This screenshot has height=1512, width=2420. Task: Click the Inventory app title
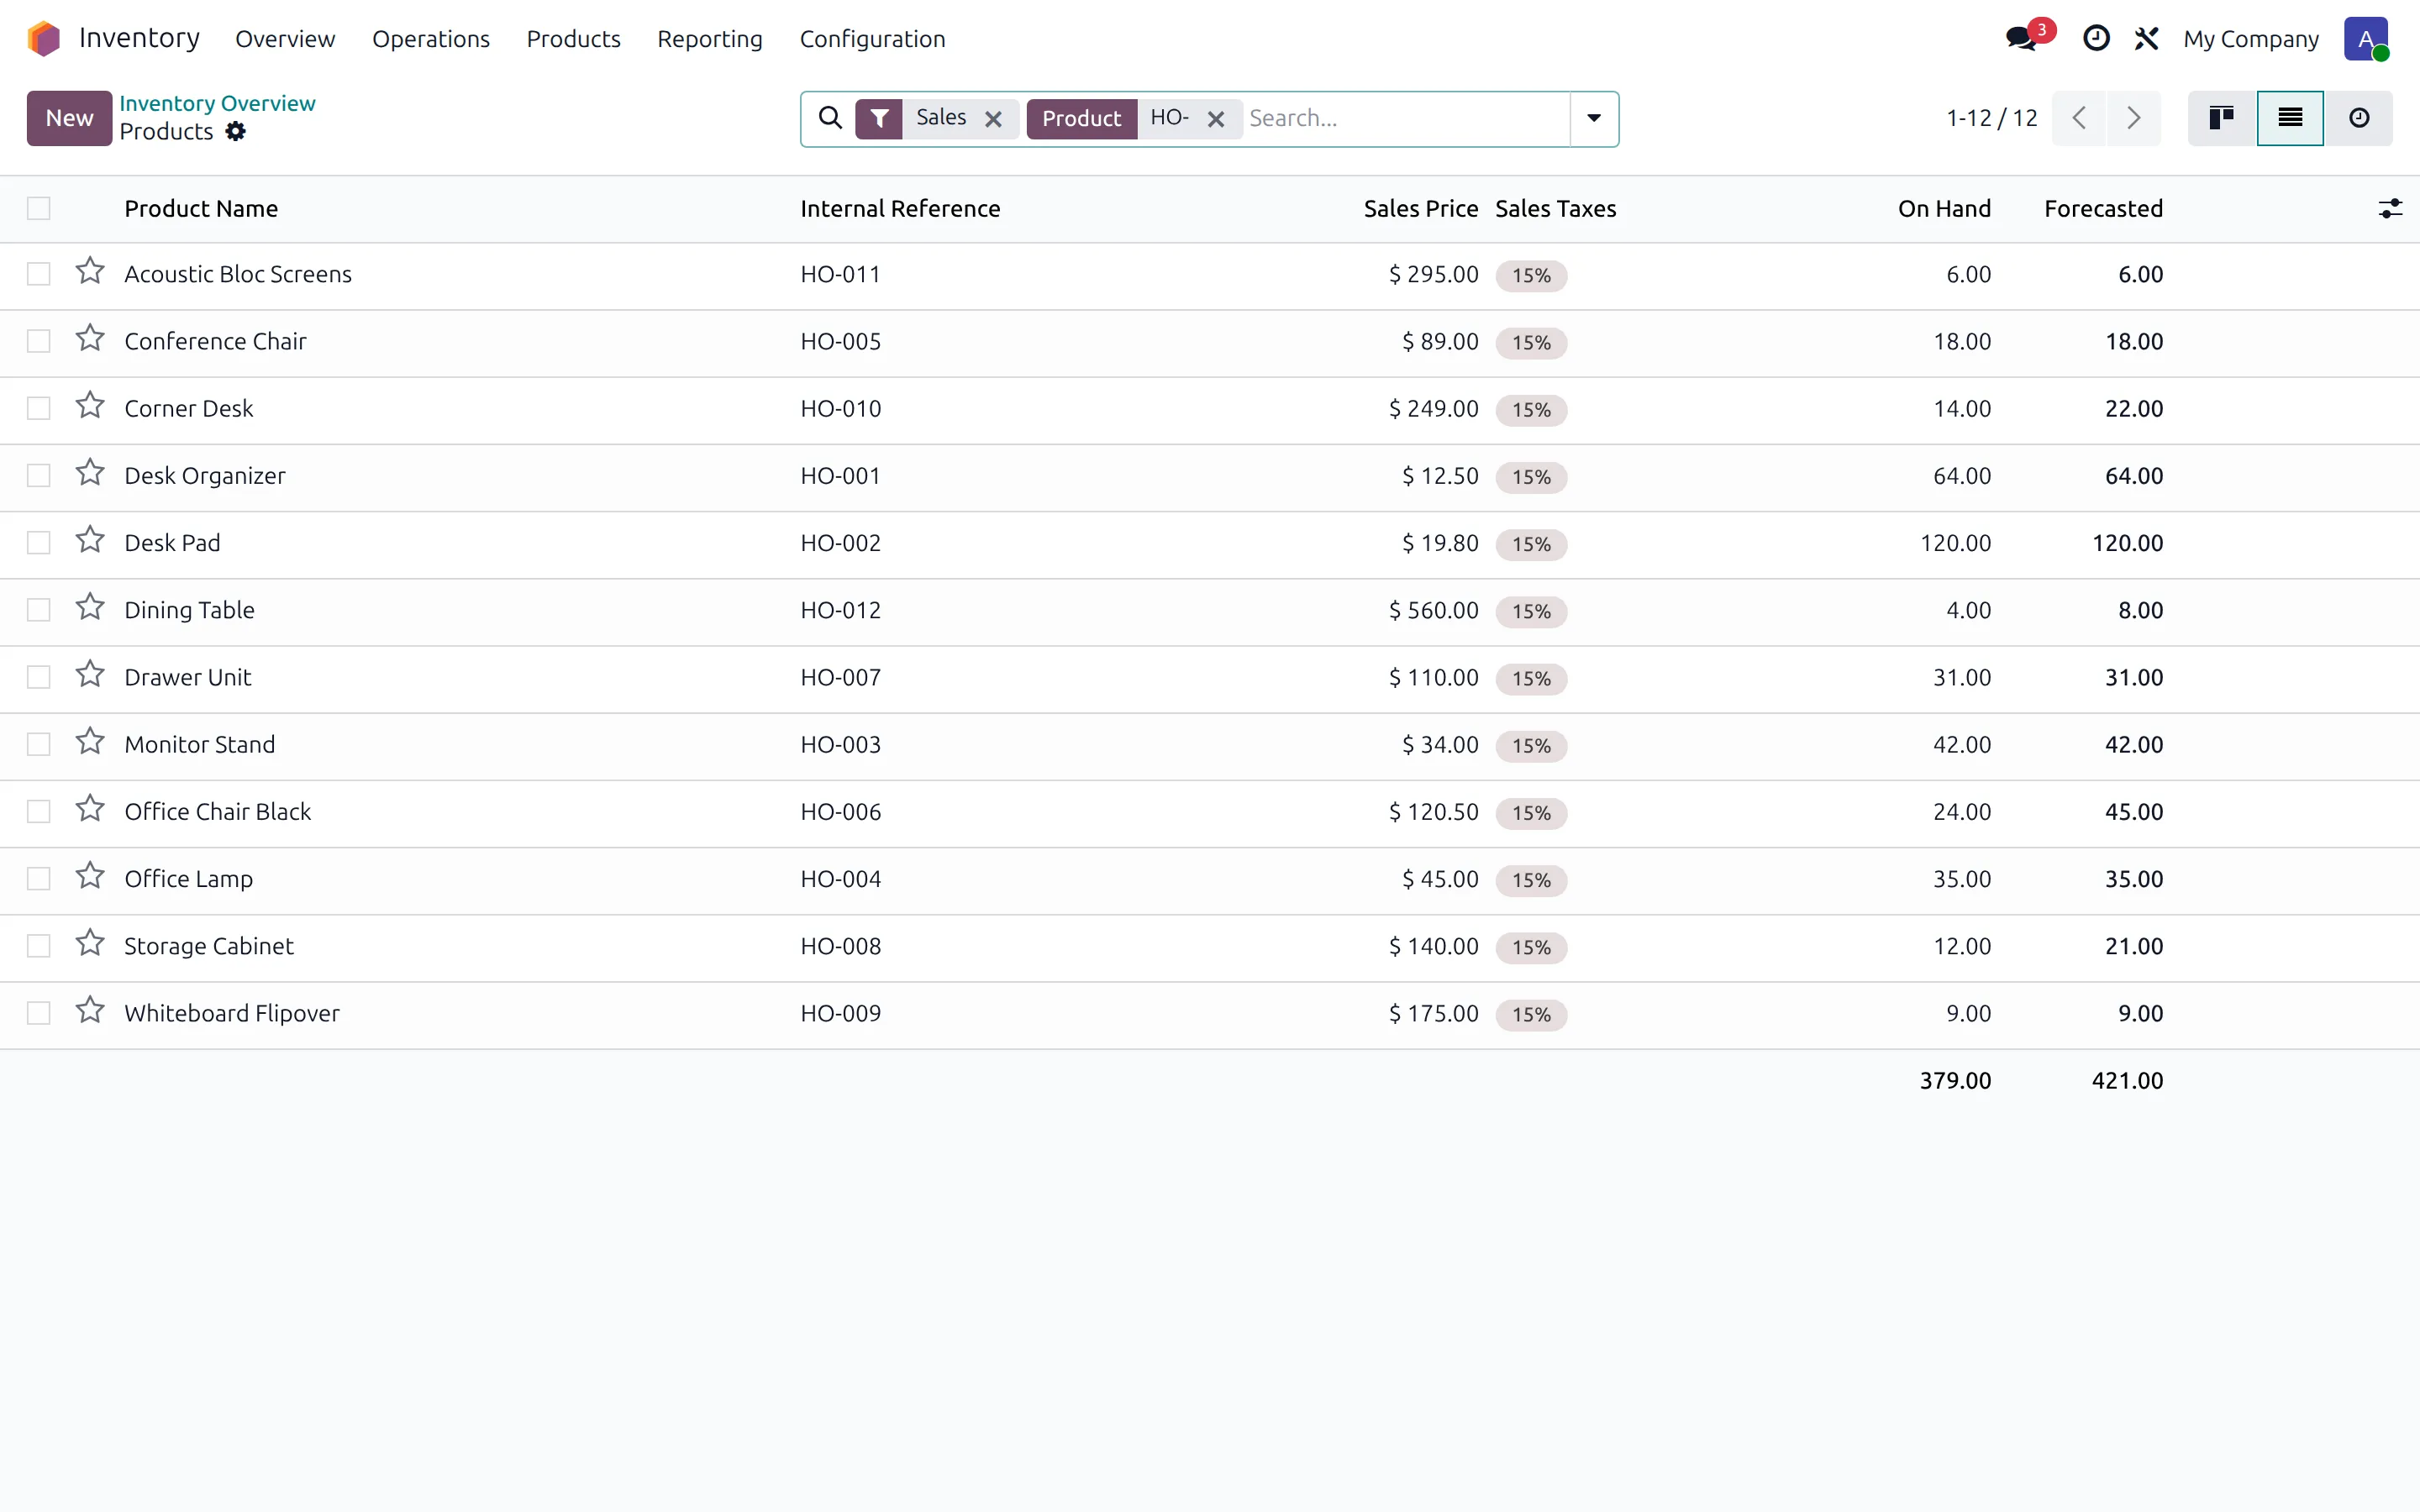139,38
